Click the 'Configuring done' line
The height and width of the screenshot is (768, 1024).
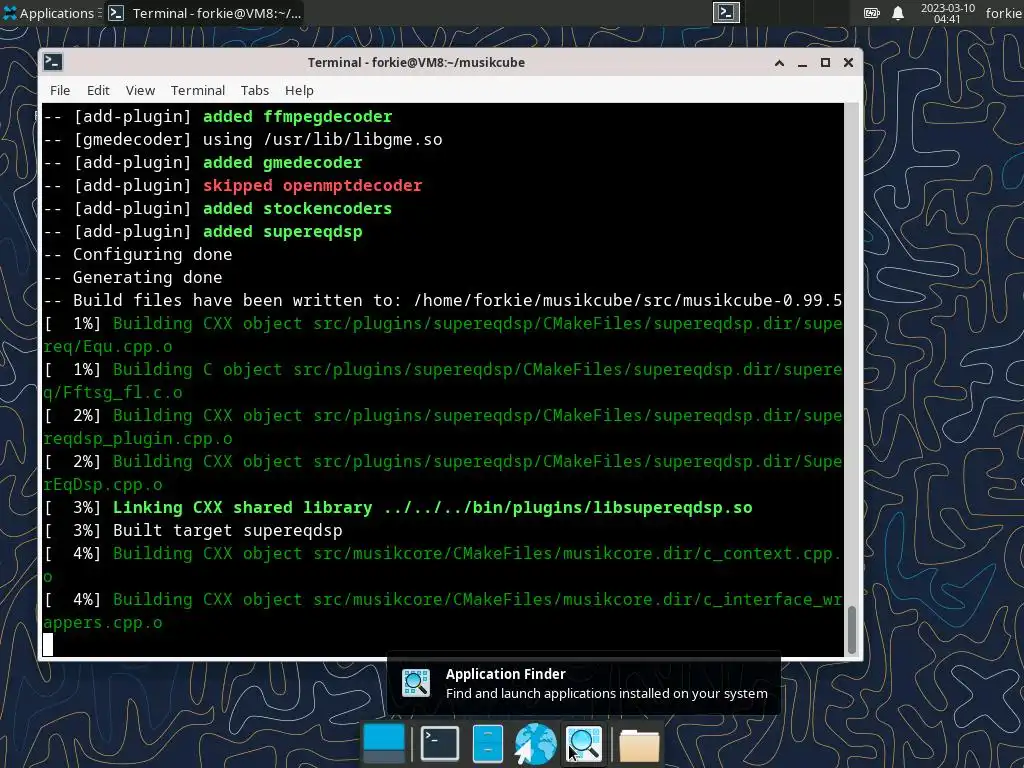pos(138,254)
